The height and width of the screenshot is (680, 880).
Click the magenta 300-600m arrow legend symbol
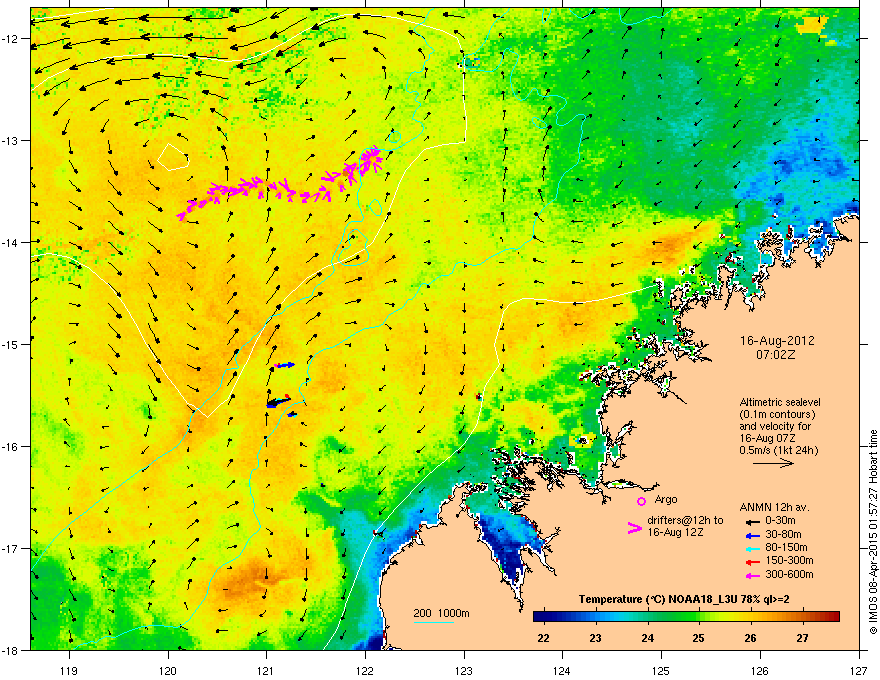[753, 575]
